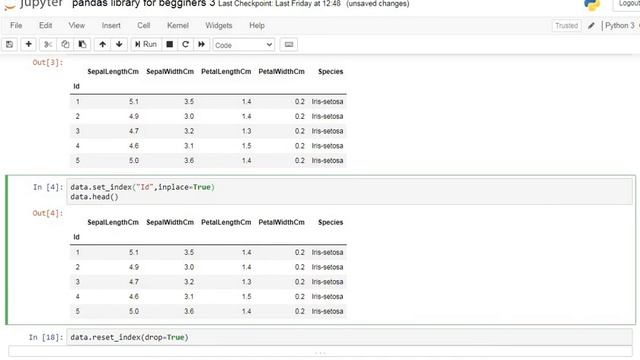The image size is (640, 360).
Task: Click the Id index label in Out[4] table
Action: 76,237
